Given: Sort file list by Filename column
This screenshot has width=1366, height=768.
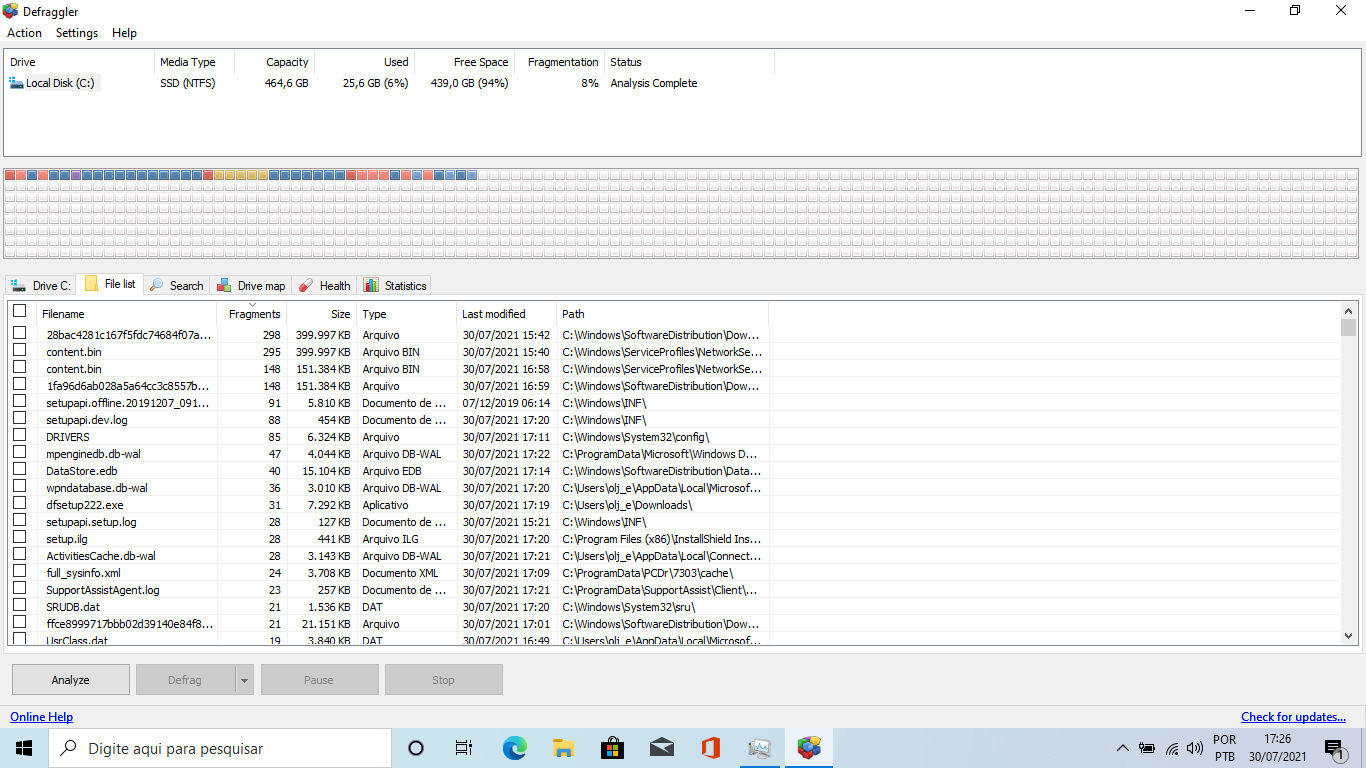Looking at the screenshot, I should pyautogui.click(x=127, y=314).
